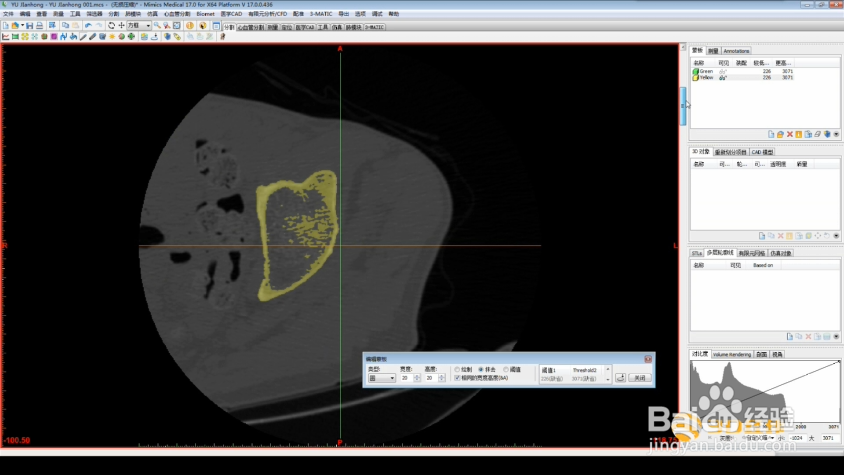The width and height of the screenshot is (844, 475).
Task: Select the magnifier zoom tool icon
Action: [x=157, y=26]
